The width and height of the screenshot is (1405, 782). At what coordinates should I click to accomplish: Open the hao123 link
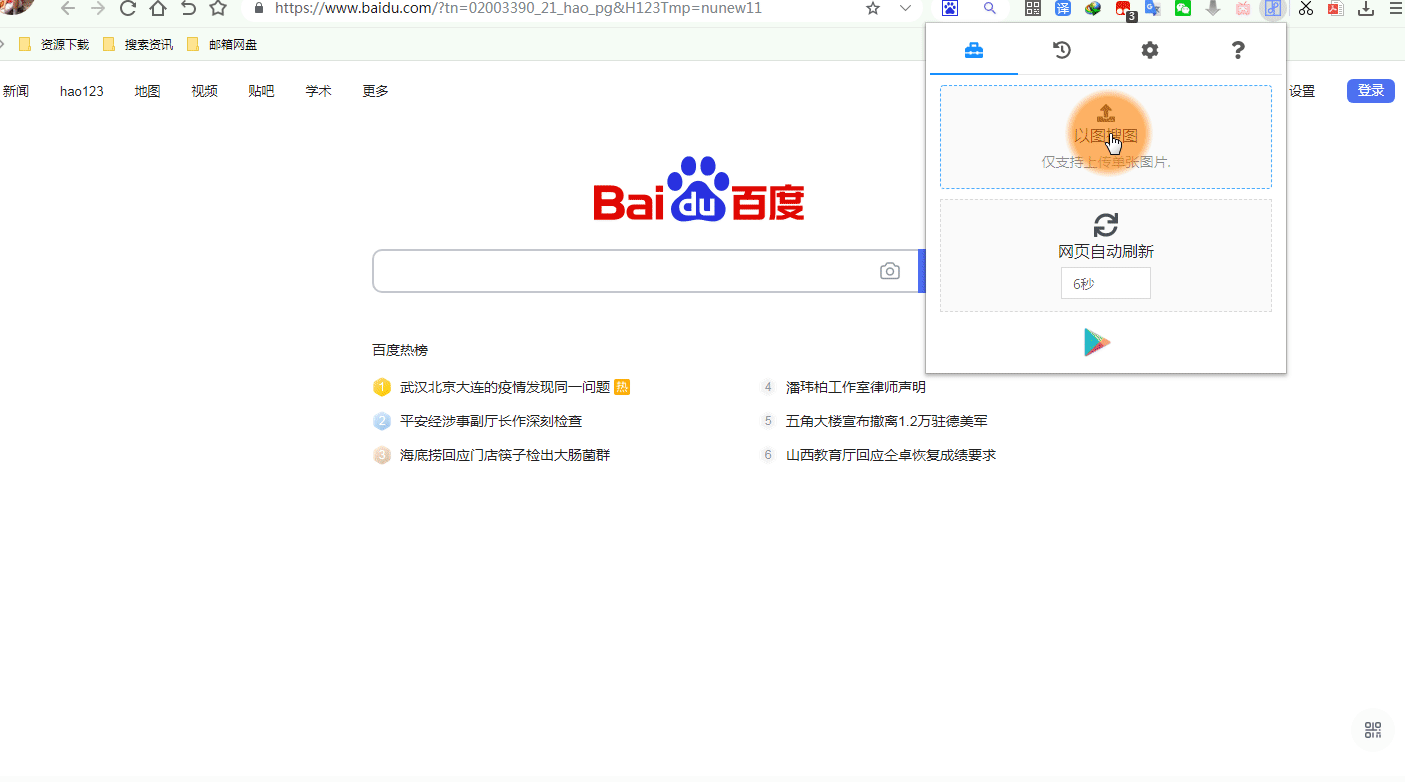click(x=82, y=91)
